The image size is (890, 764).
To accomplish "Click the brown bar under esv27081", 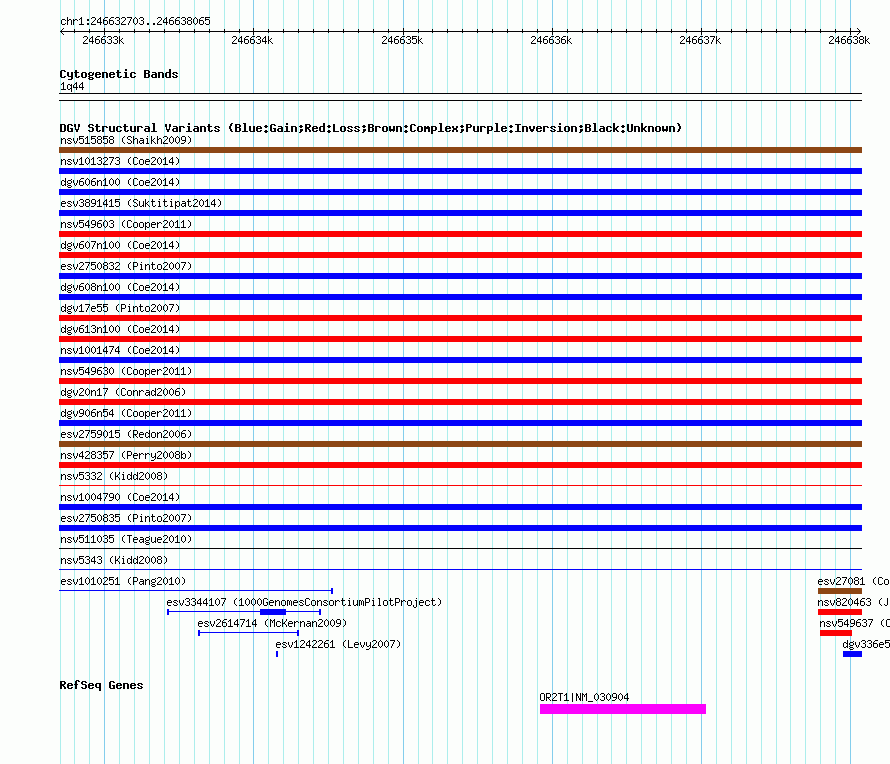I will click(840, 591).
